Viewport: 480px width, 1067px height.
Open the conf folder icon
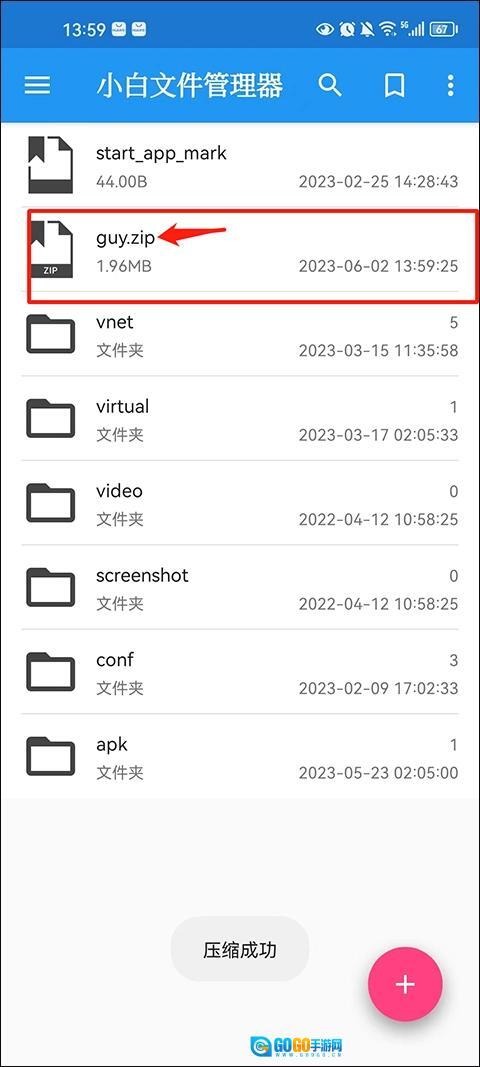coord(50,671)
